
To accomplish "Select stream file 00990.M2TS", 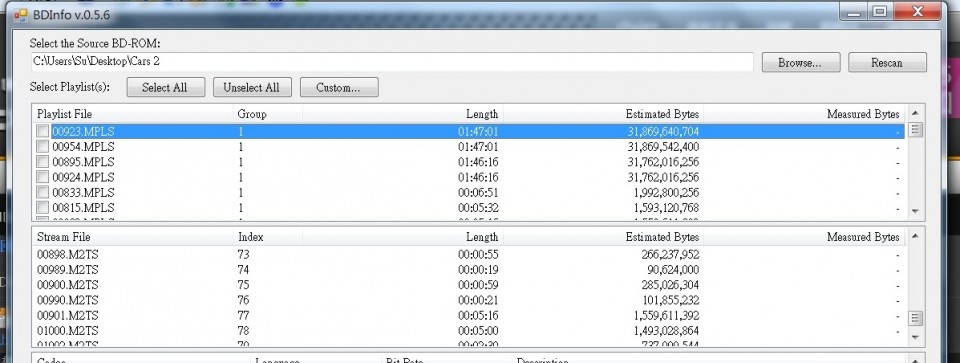I will coord(68,301).
